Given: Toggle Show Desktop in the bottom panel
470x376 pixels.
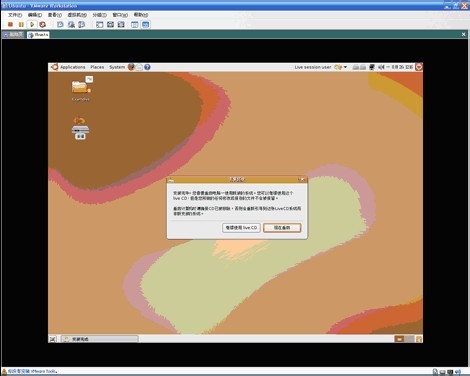Looking at the screenshot, I should pyautogui.click(x=53, y=339).
